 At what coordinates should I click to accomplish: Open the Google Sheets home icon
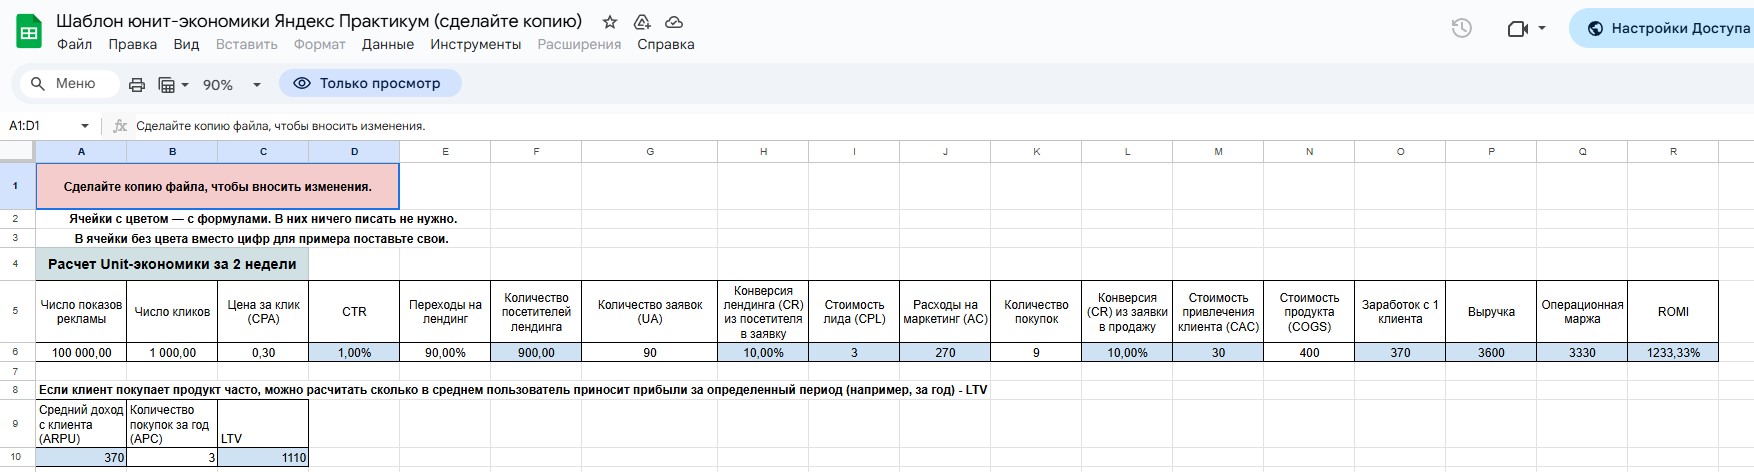coord(29,31)
